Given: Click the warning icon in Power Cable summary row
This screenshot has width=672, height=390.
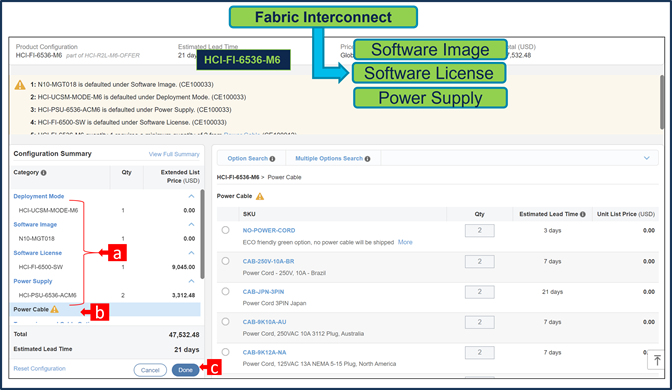Looking at the screenshot, I should (54, 309).
